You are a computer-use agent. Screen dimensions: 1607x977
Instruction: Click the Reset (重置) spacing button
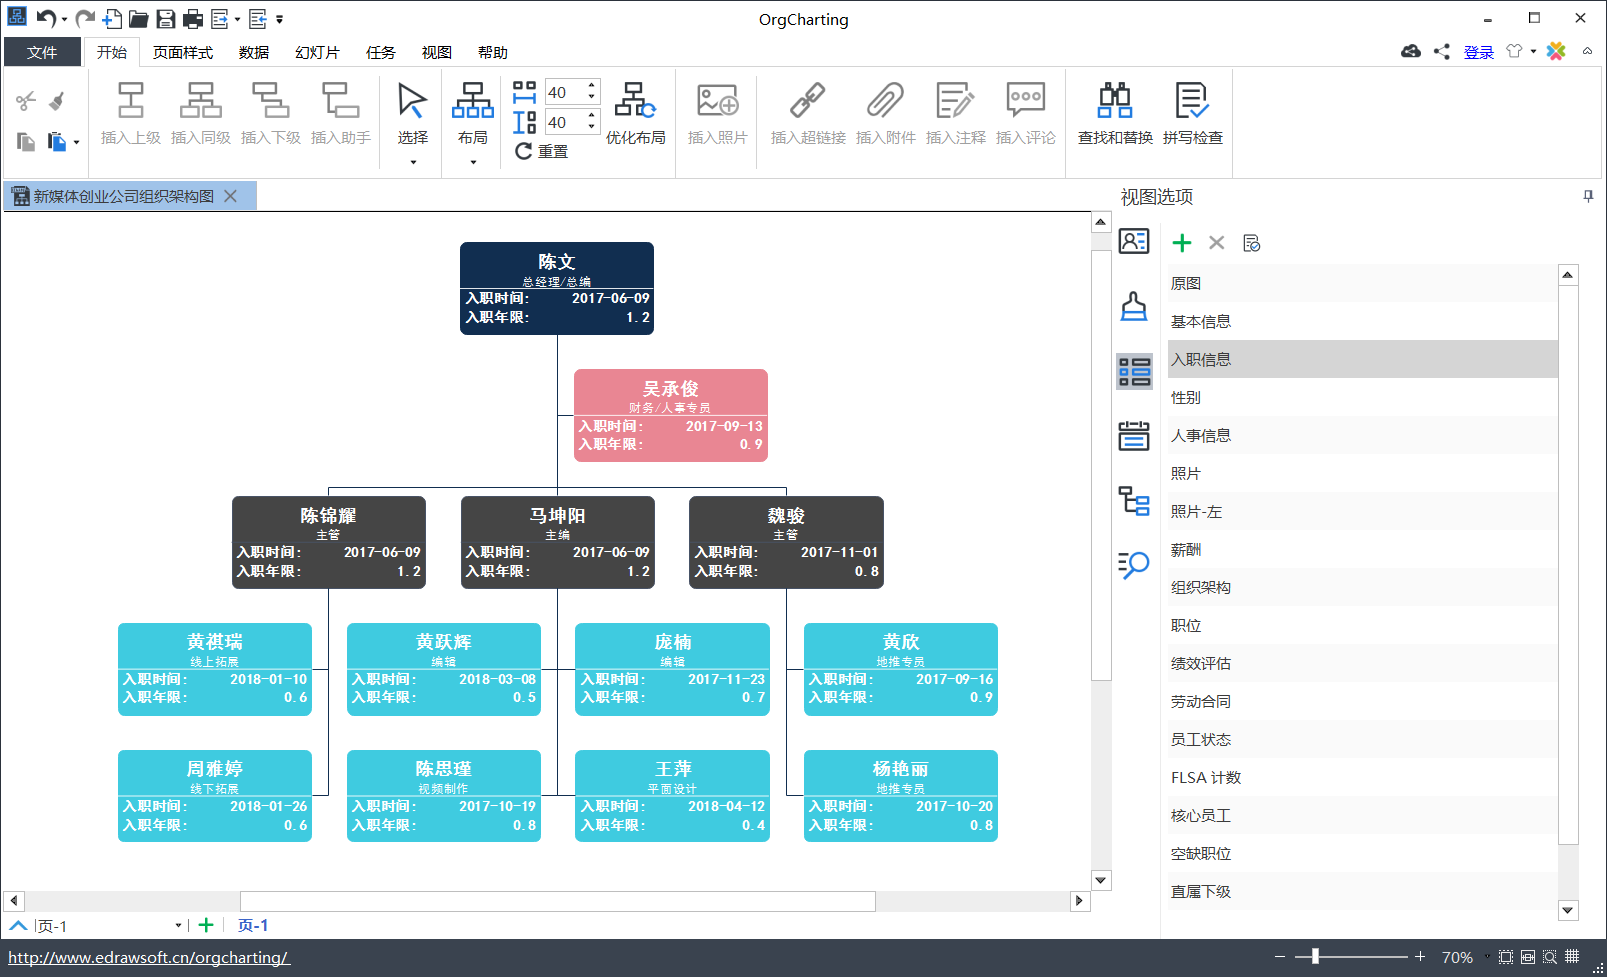point(542,151)
